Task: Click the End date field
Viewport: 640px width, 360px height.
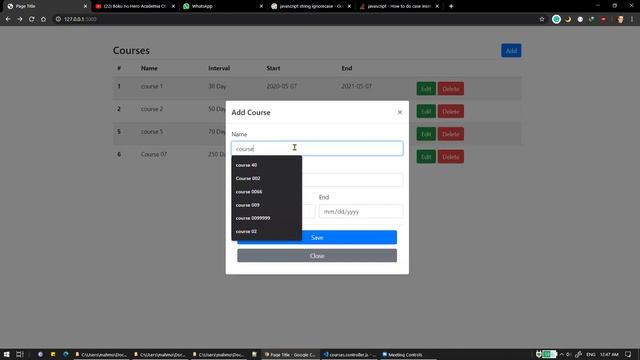Action: 361,211
